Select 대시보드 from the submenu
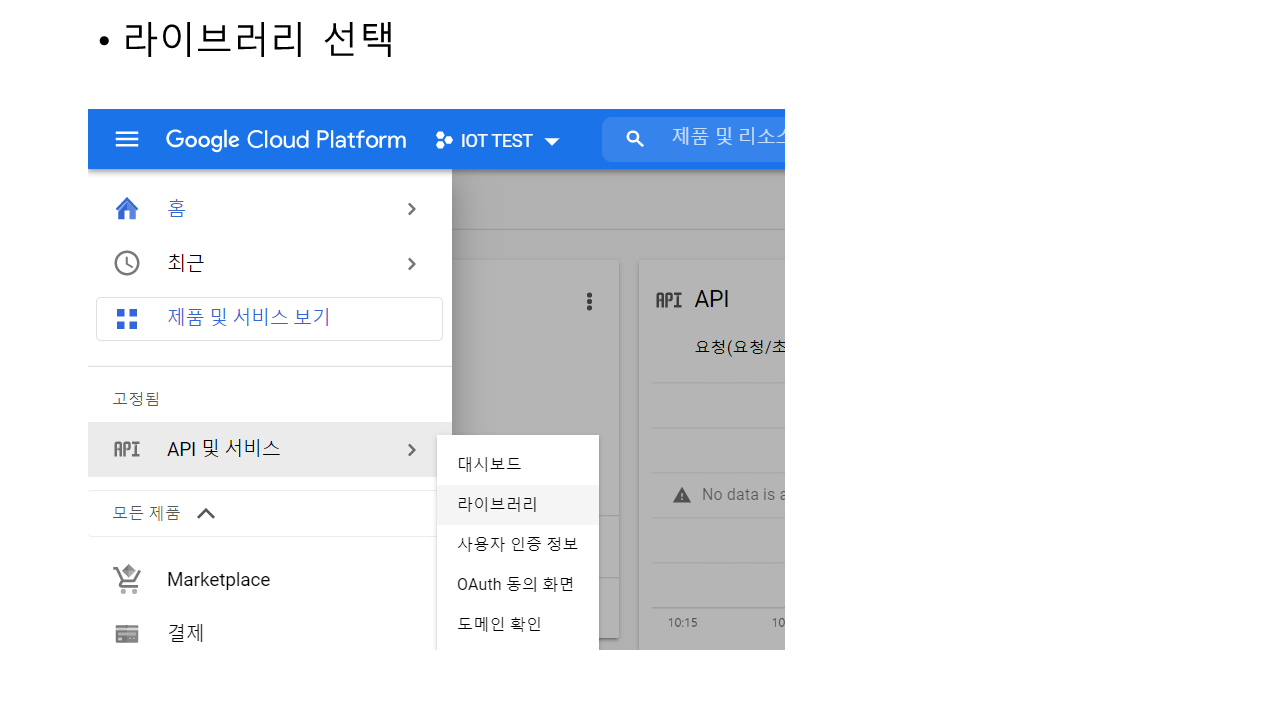The height and width of the screenshot is (720, 1280). coord(490,464)
